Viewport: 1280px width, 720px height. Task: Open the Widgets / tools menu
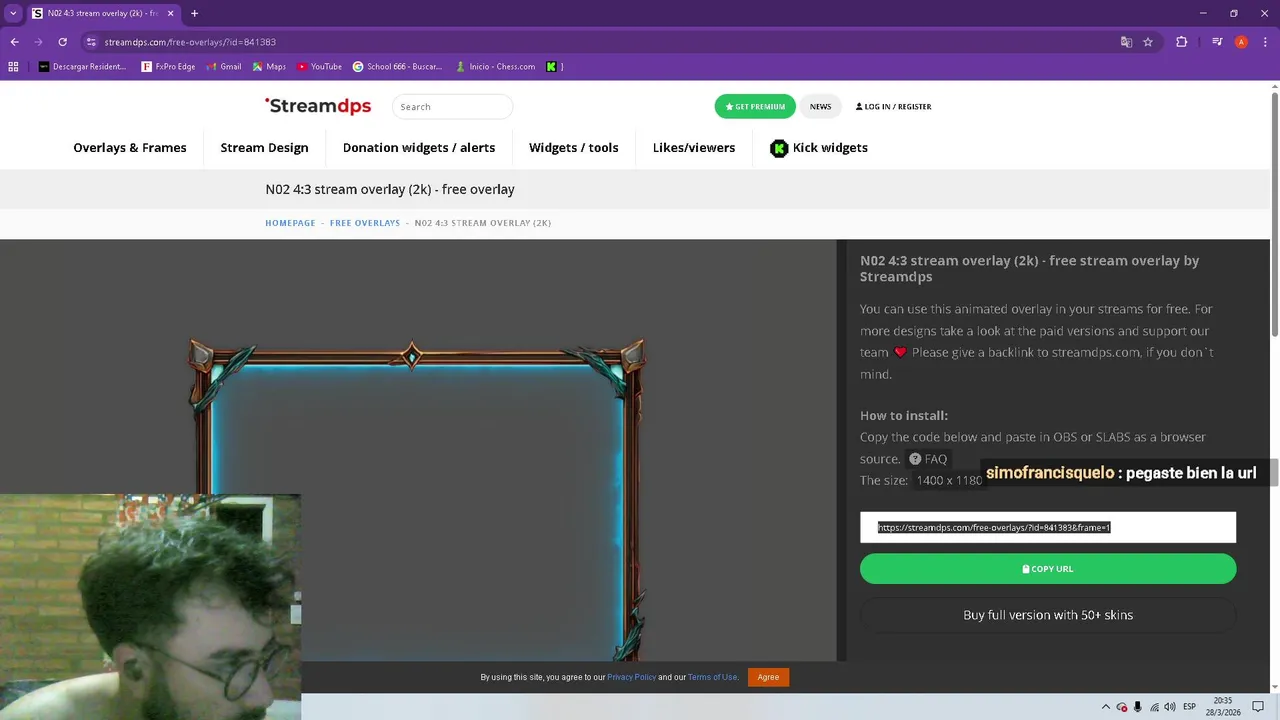(574, 148)
